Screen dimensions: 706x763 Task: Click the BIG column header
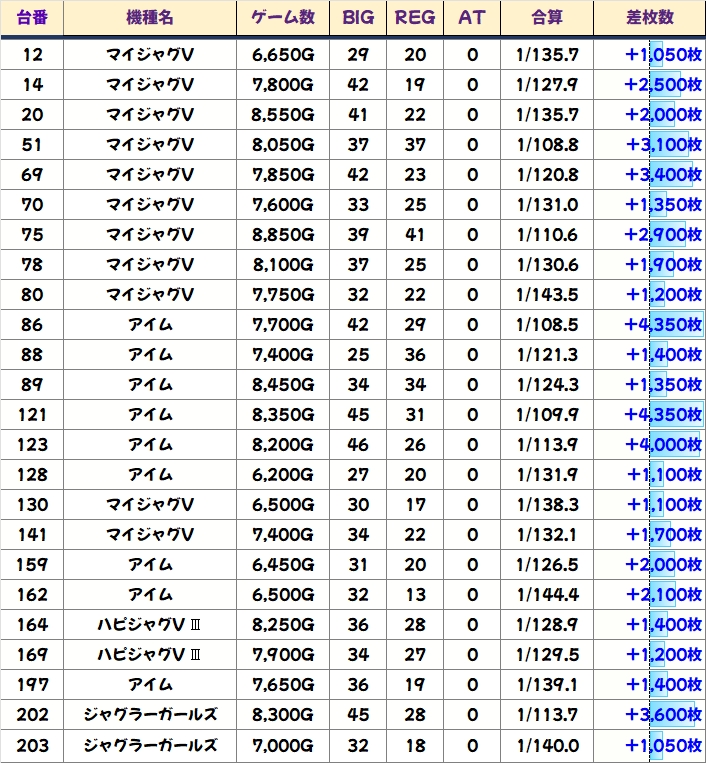click(x=358, y=18)
